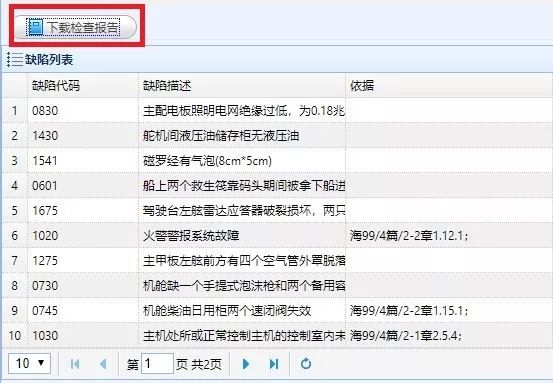The image size is (553, 383).
Task: Click description 主配电板照明电网绝缘过低
Action: [x=244, y=111]
